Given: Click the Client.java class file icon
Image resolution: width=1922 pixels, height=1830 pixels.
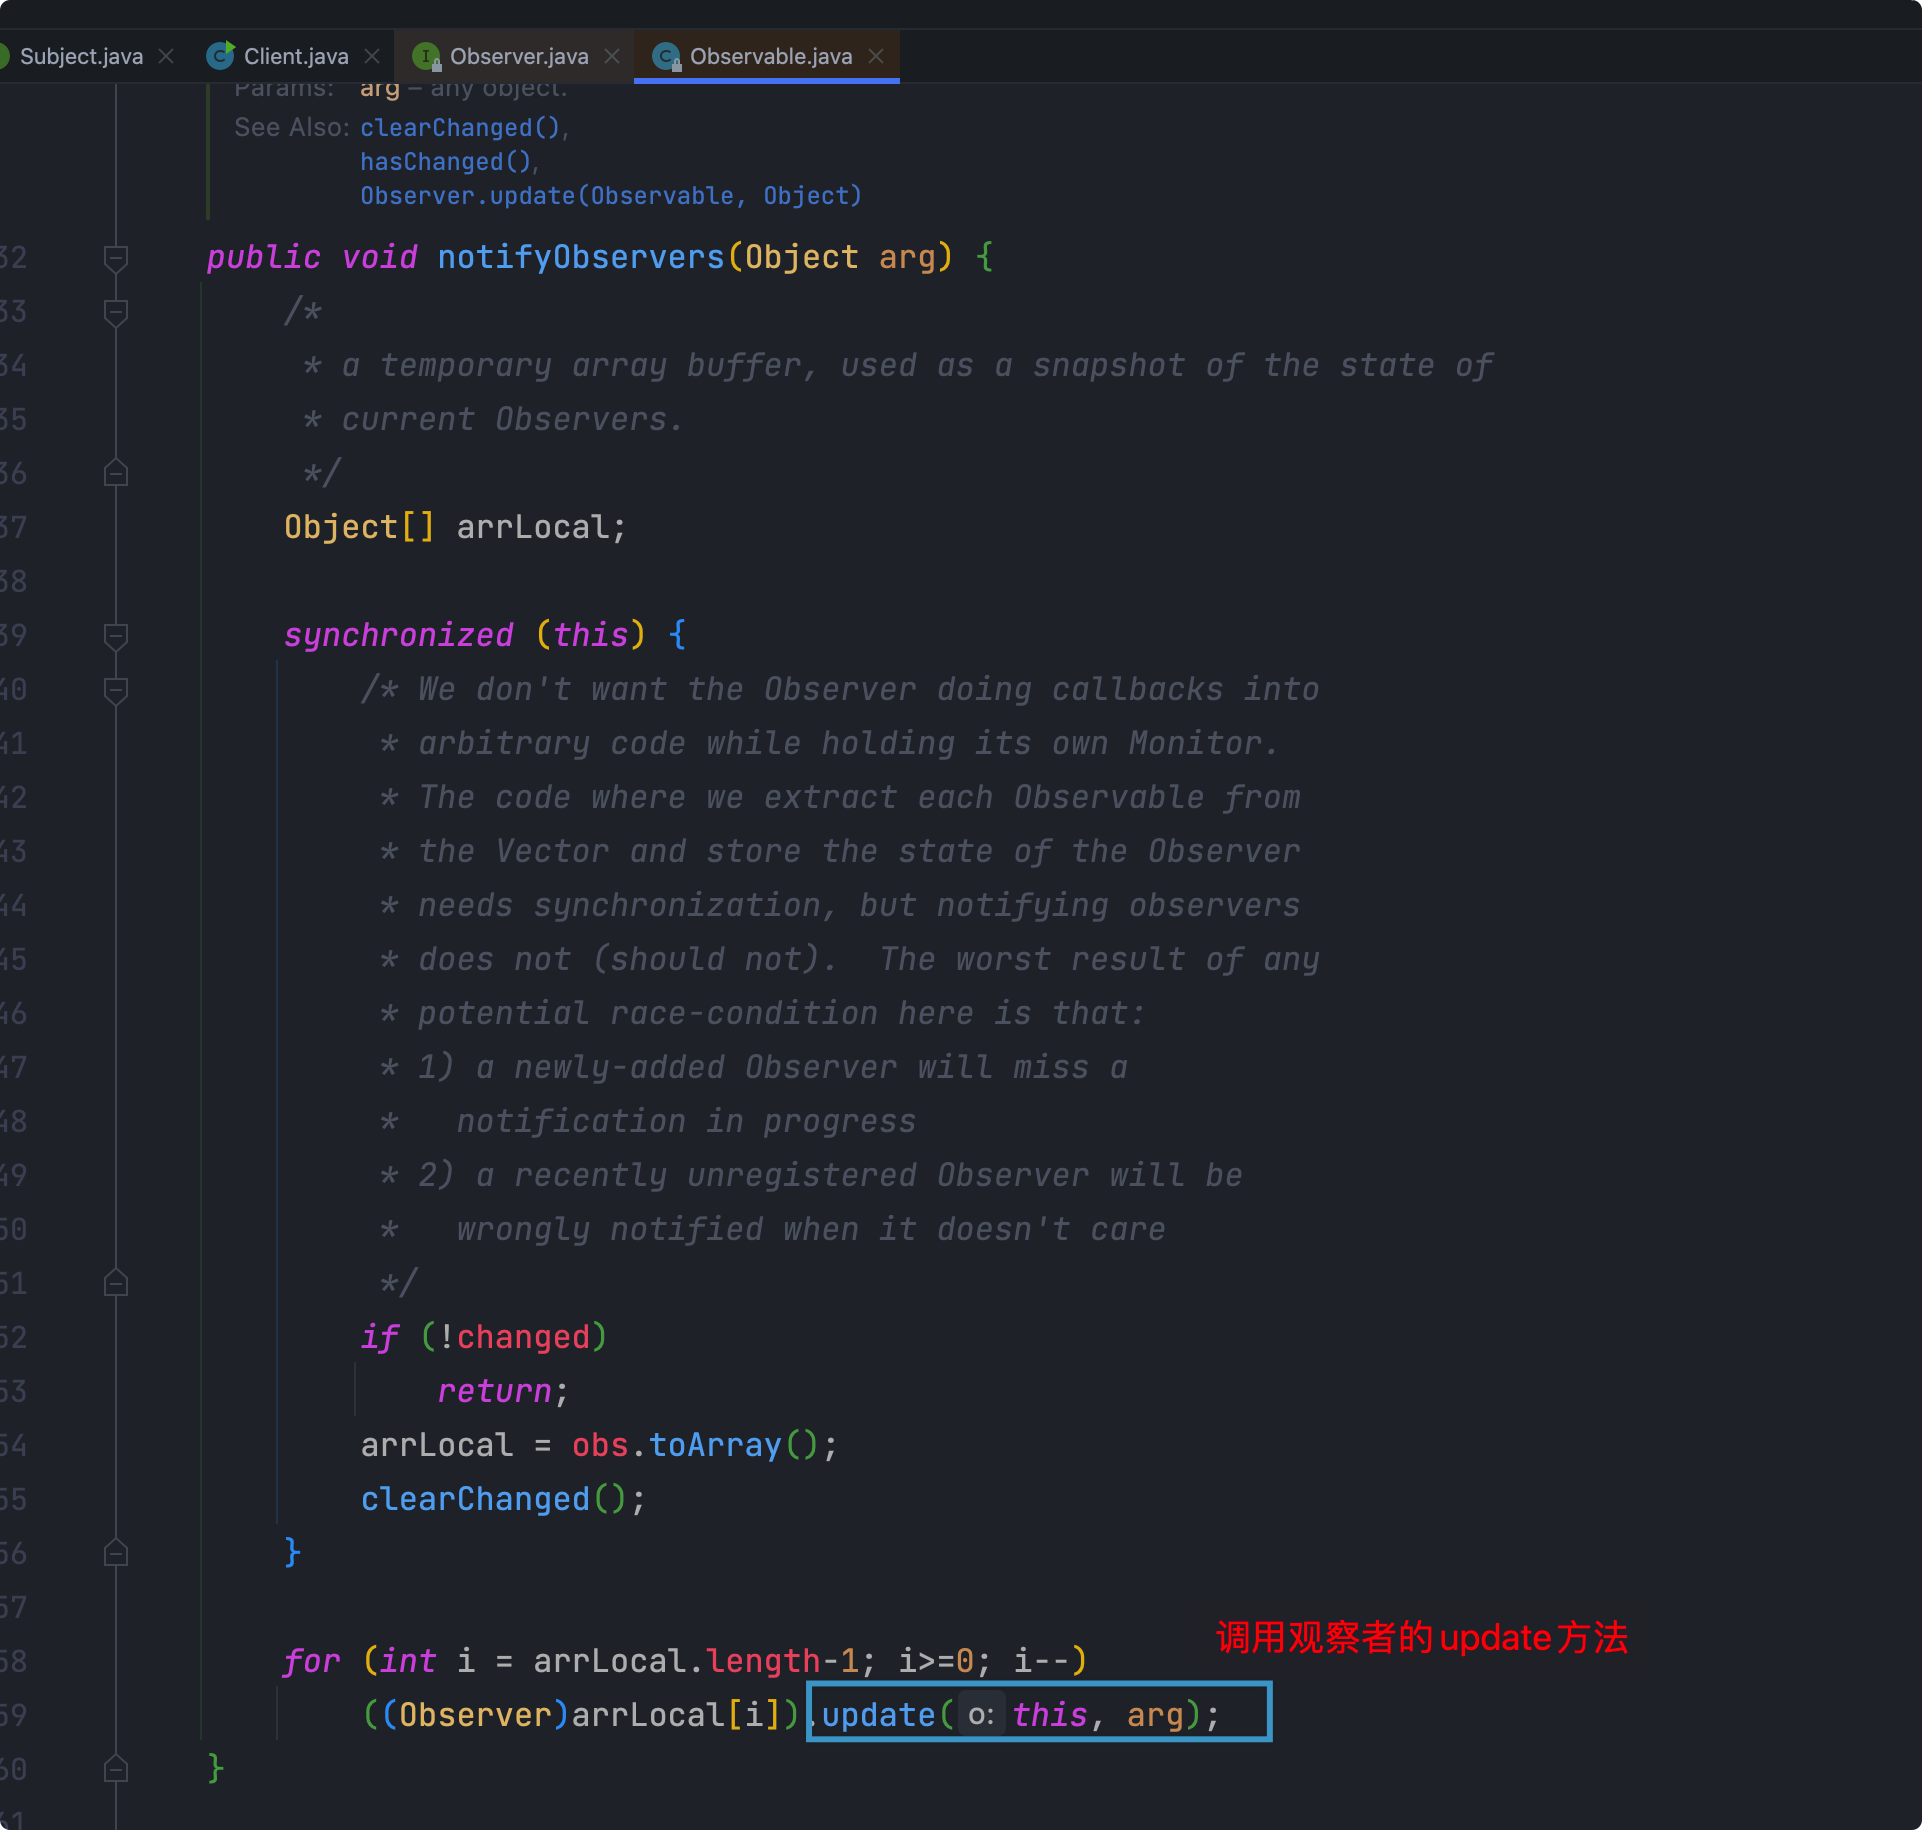Looking at the screenshot, I should (220, 56).
